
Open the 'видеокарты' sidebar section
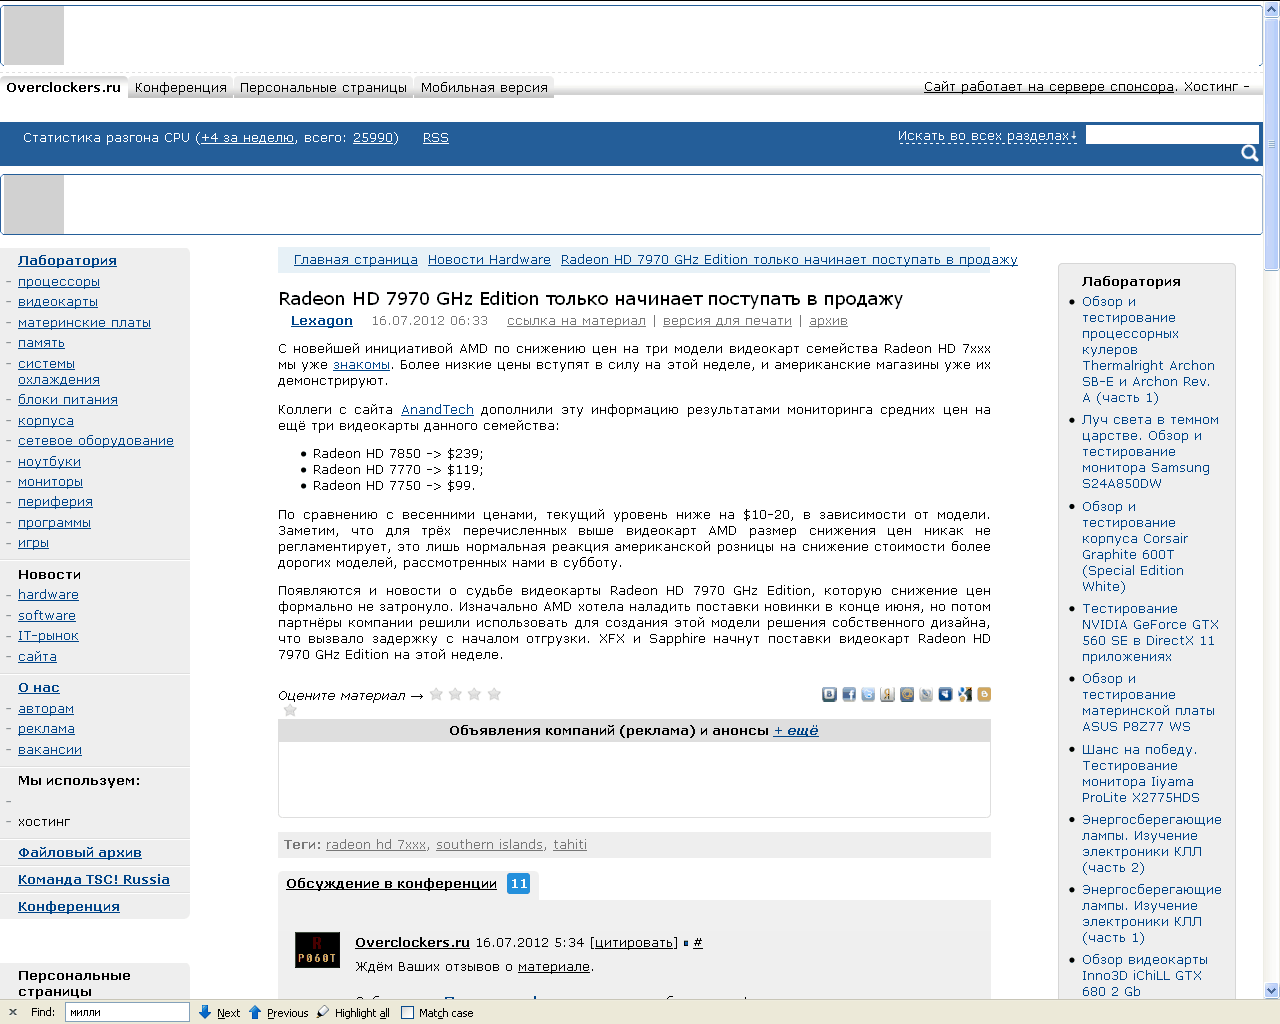tap(58, 302)
